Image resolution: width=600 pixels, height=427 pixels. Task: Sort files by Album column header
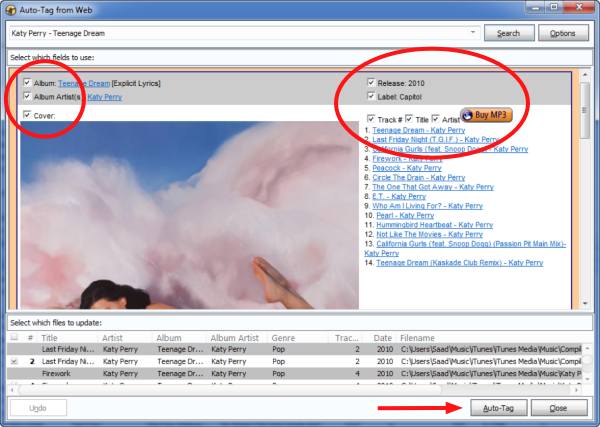coord(169,338)
